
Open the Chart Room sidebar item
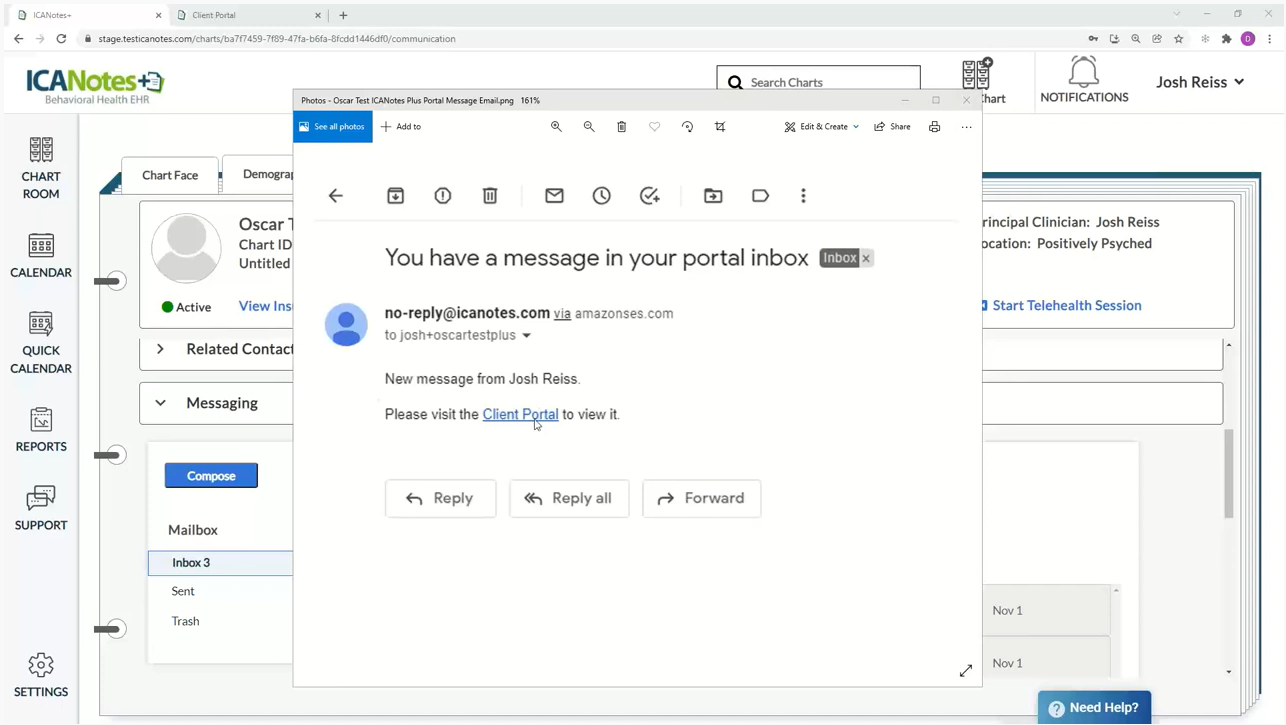click(x=41, y=169)
